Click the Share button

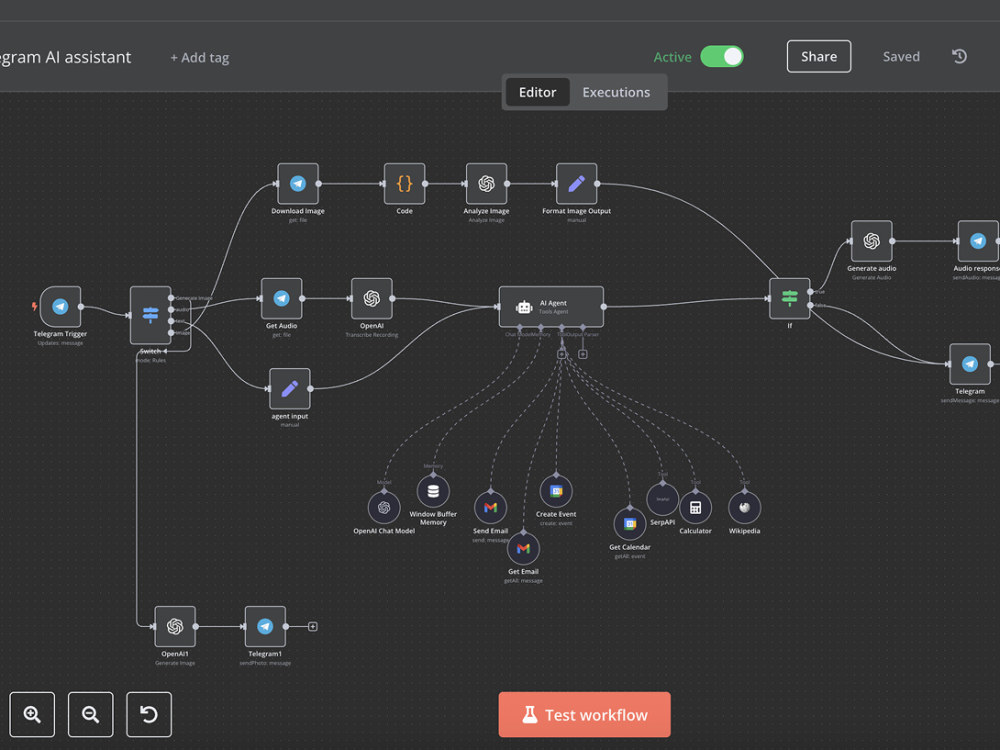click(819, 57)
